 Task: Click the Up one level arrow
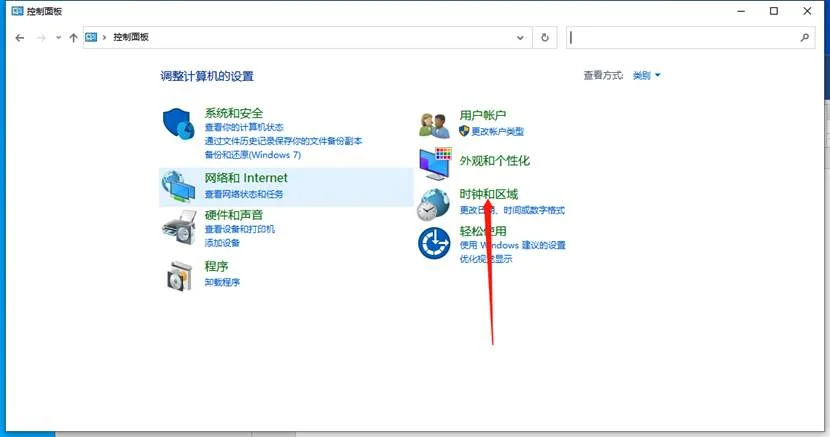[74, 38]
